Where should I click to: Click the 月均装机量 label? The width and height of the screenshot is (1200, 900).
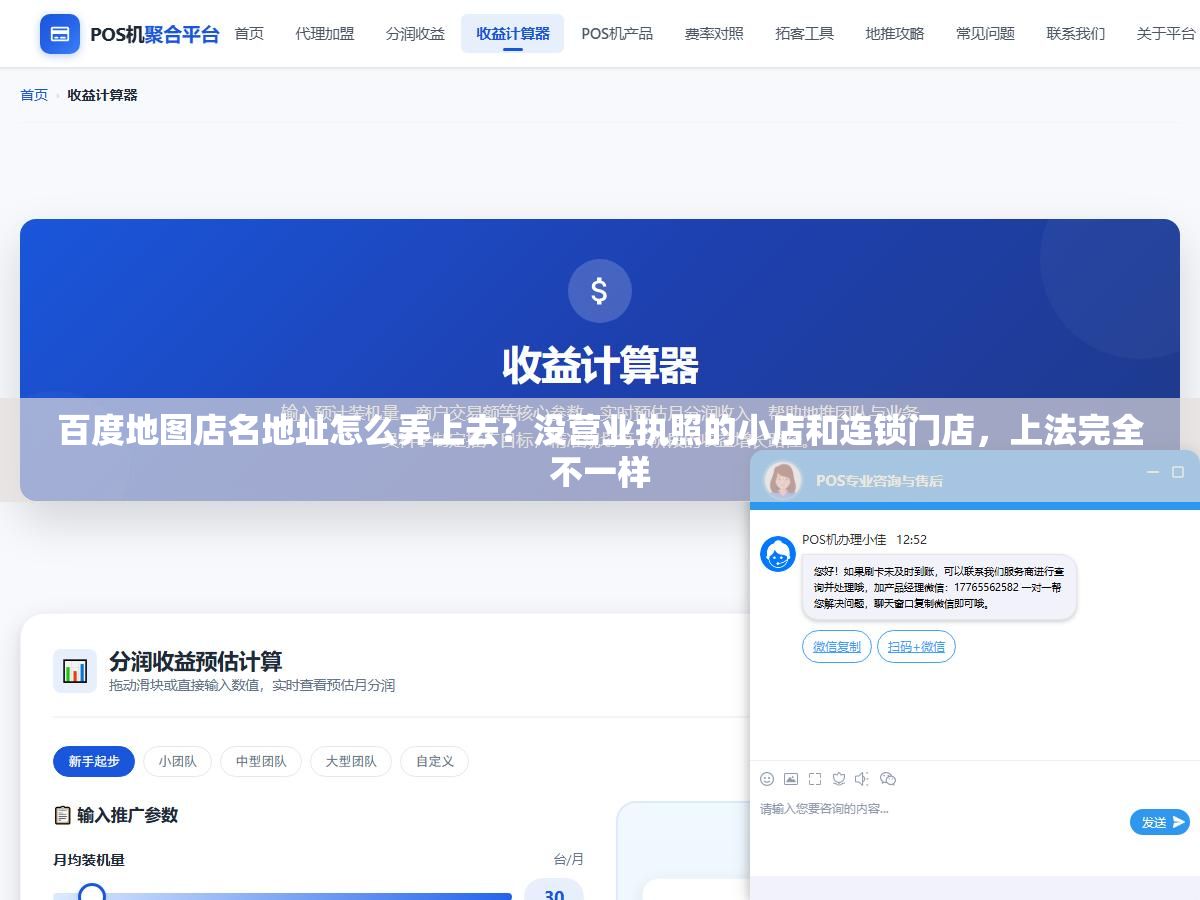point(89,859)
